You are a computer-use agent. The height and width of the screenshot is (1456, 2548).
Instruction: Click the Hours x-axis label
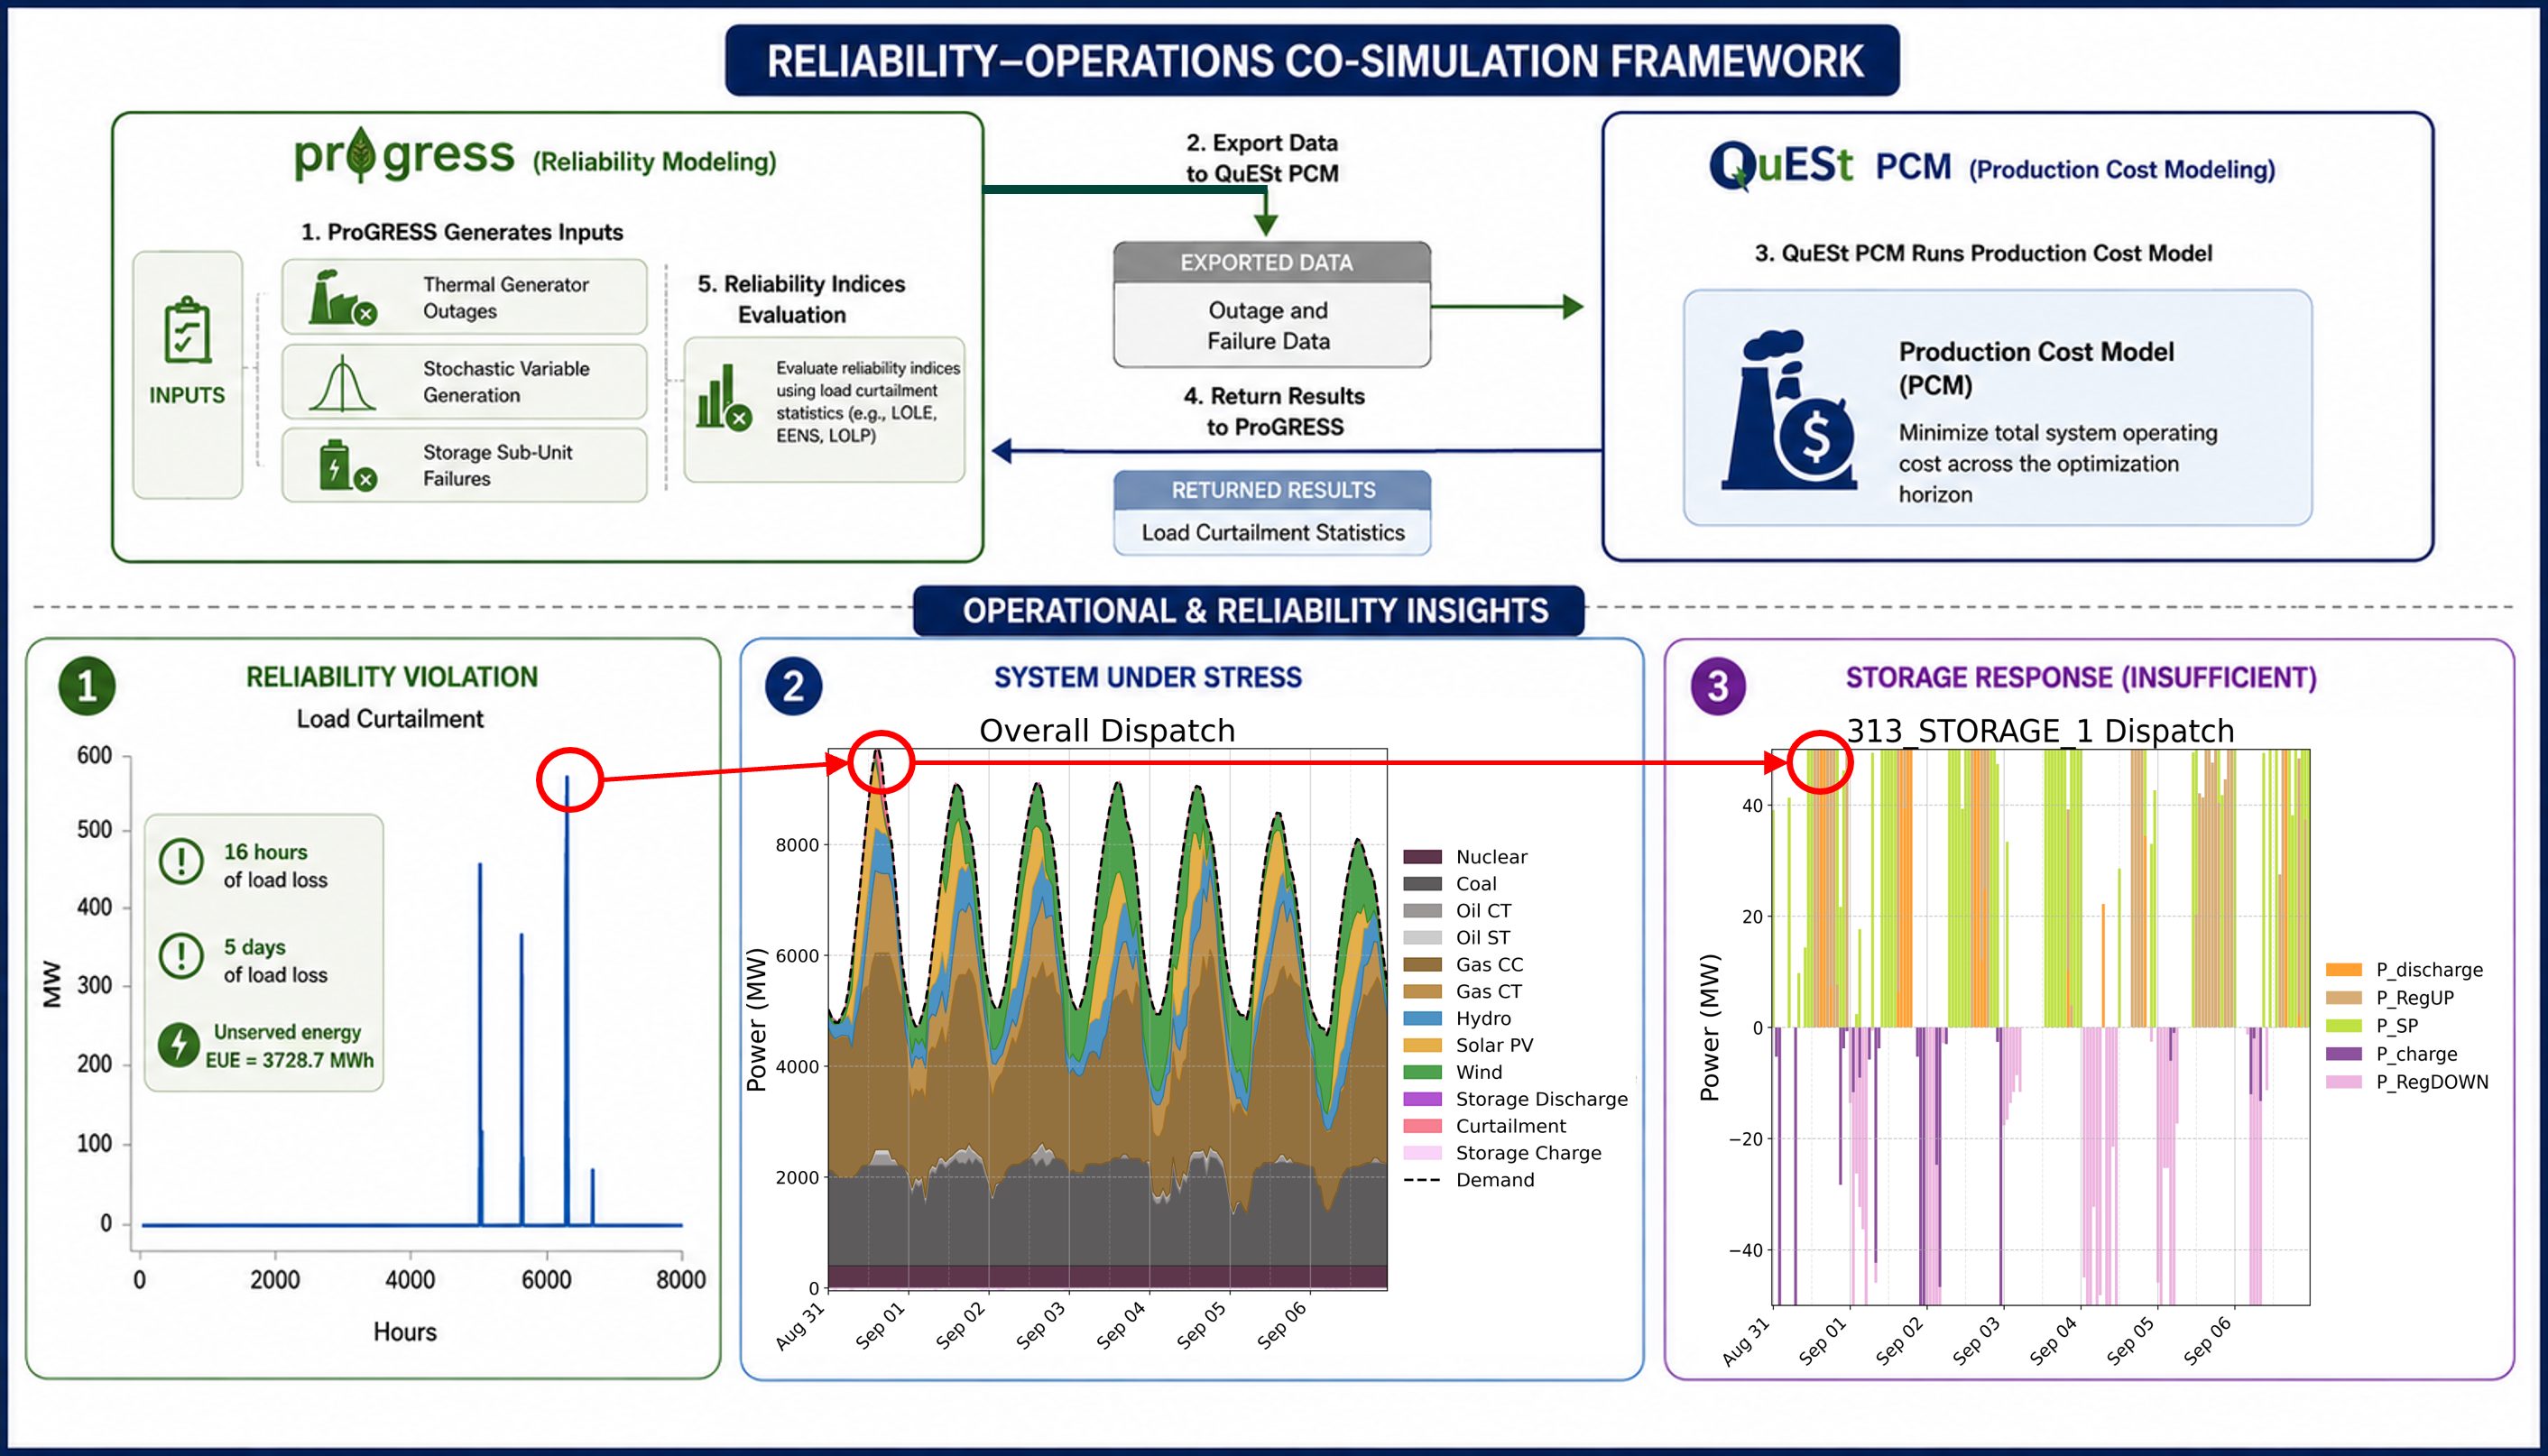[x=405, y=1332]
